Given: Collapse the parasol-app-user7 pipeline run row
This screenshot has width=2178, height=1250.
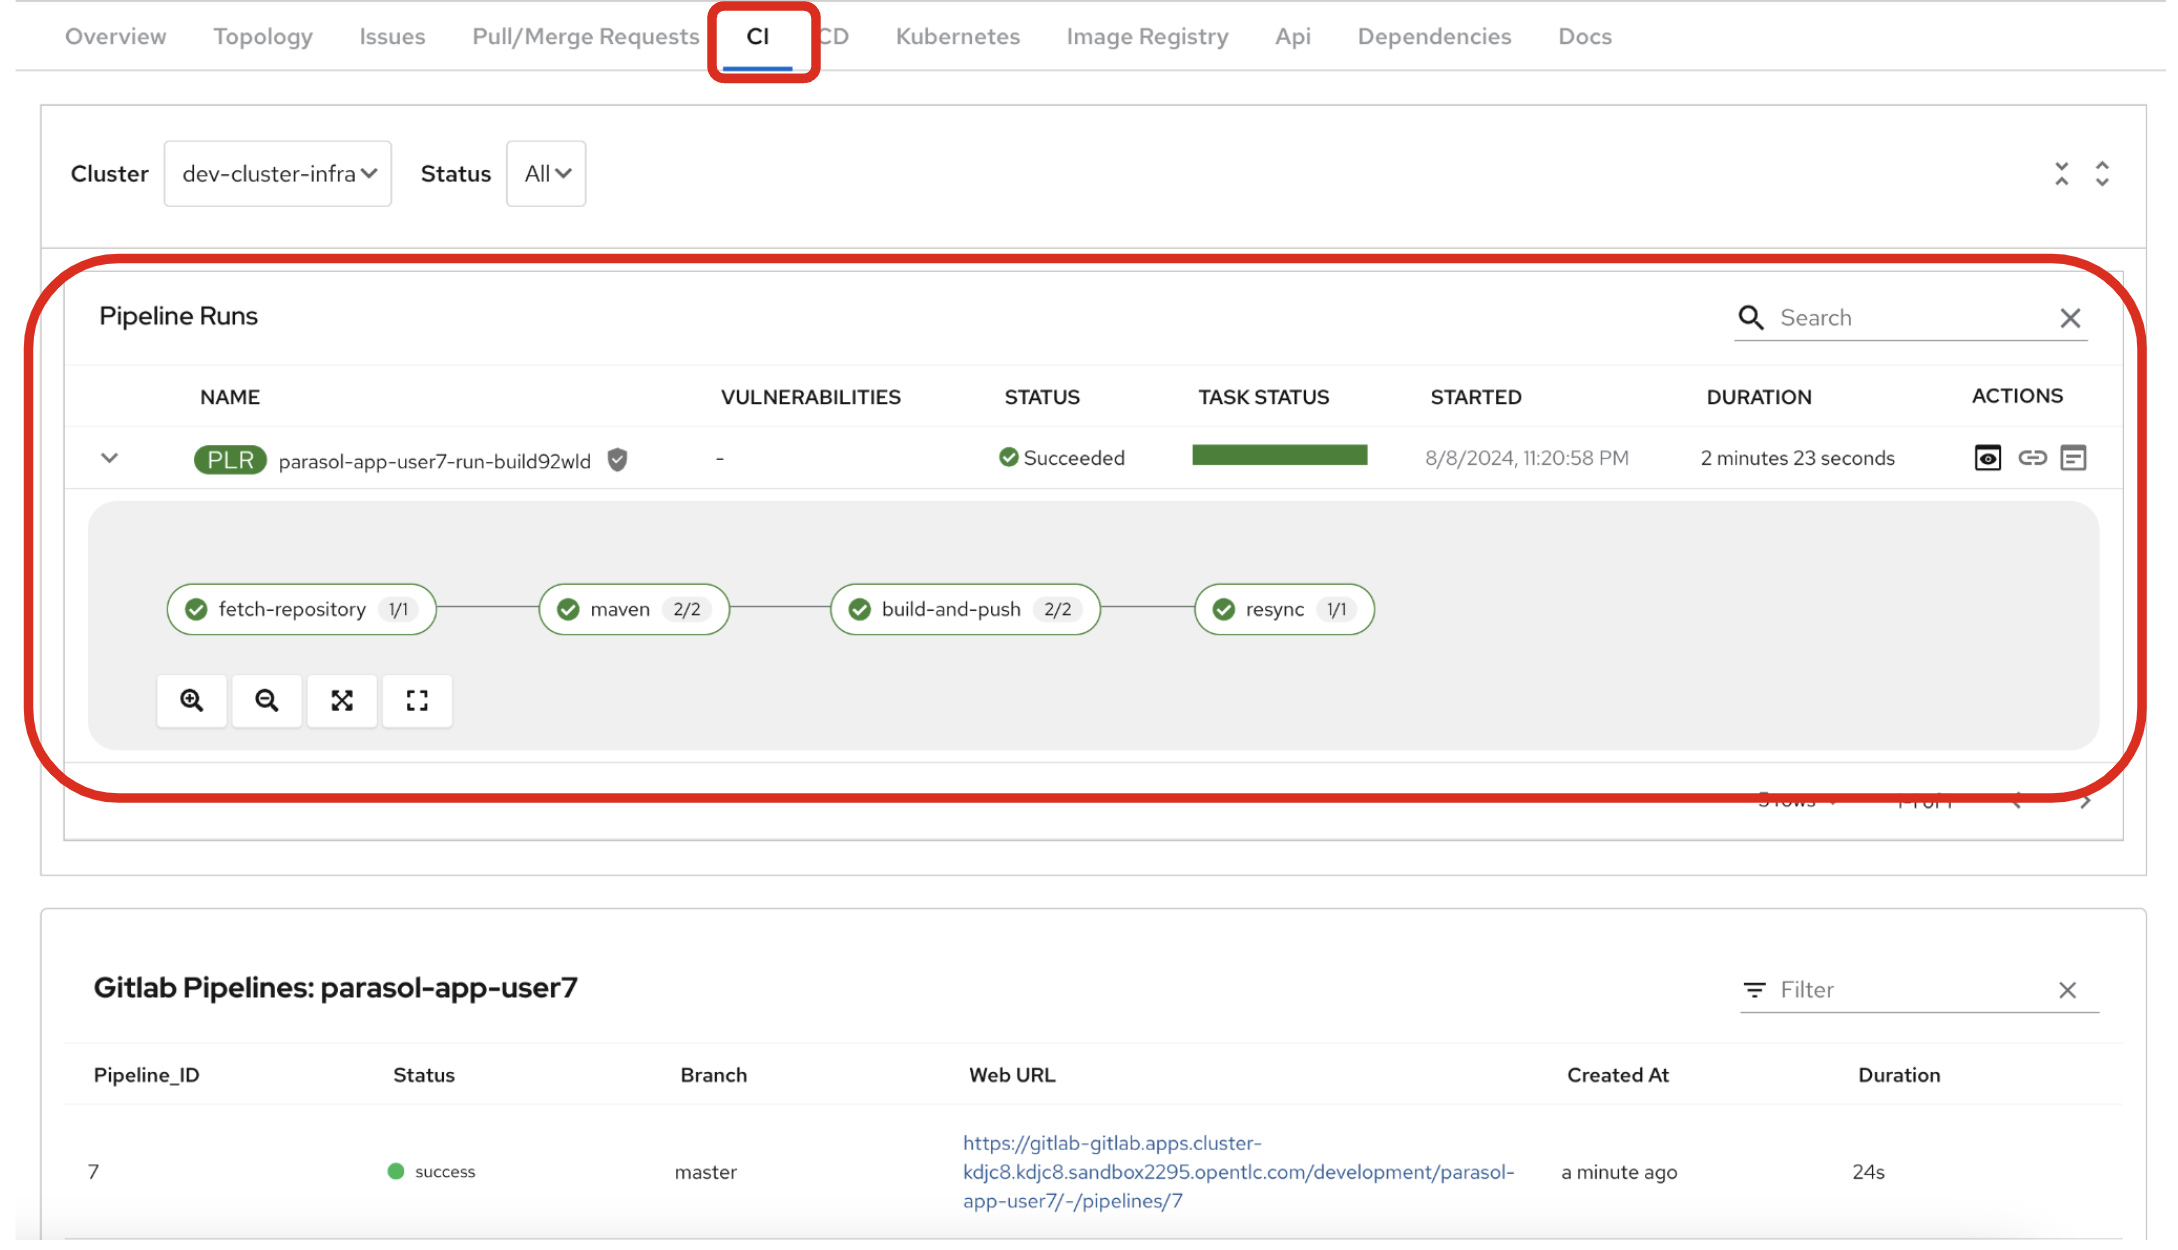Looking at the screenshot, I should [x=110, y=458].
